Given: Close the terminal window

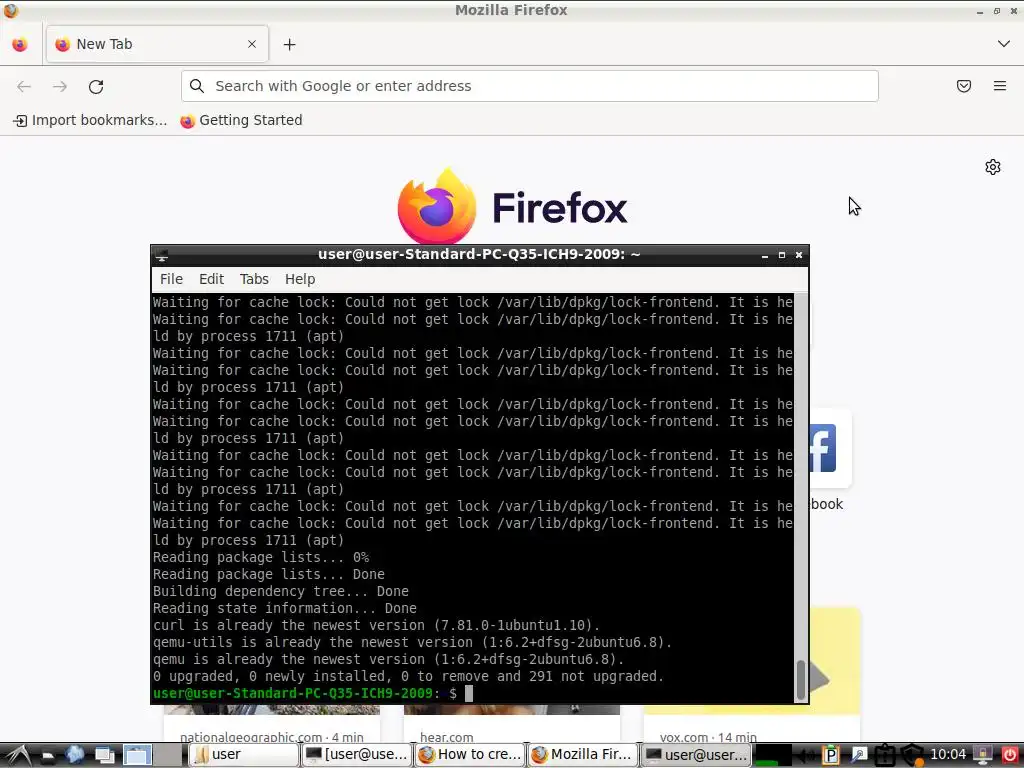Looking at the screenshot, I should [x=799, y=255].
